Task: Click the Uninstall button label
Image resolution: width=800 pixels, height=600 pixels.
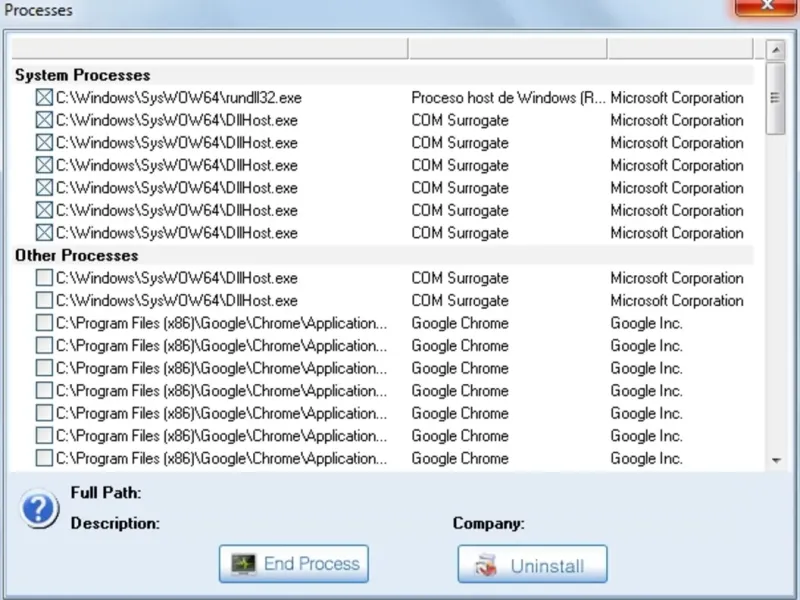Action: [x=547, y=566]
